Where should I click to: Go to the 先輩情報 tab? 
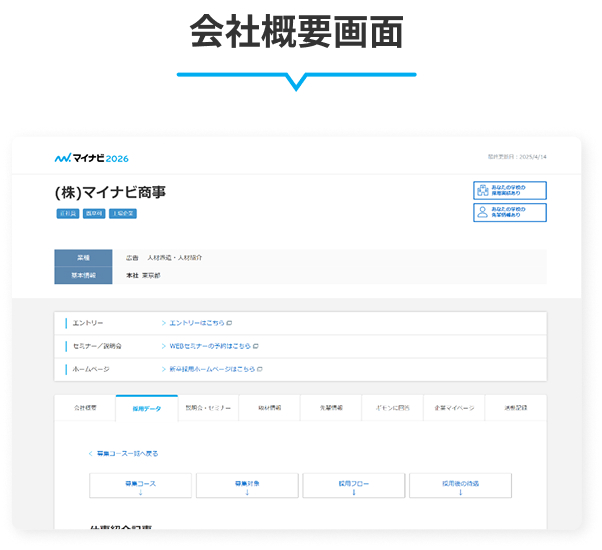click(331, 408)
